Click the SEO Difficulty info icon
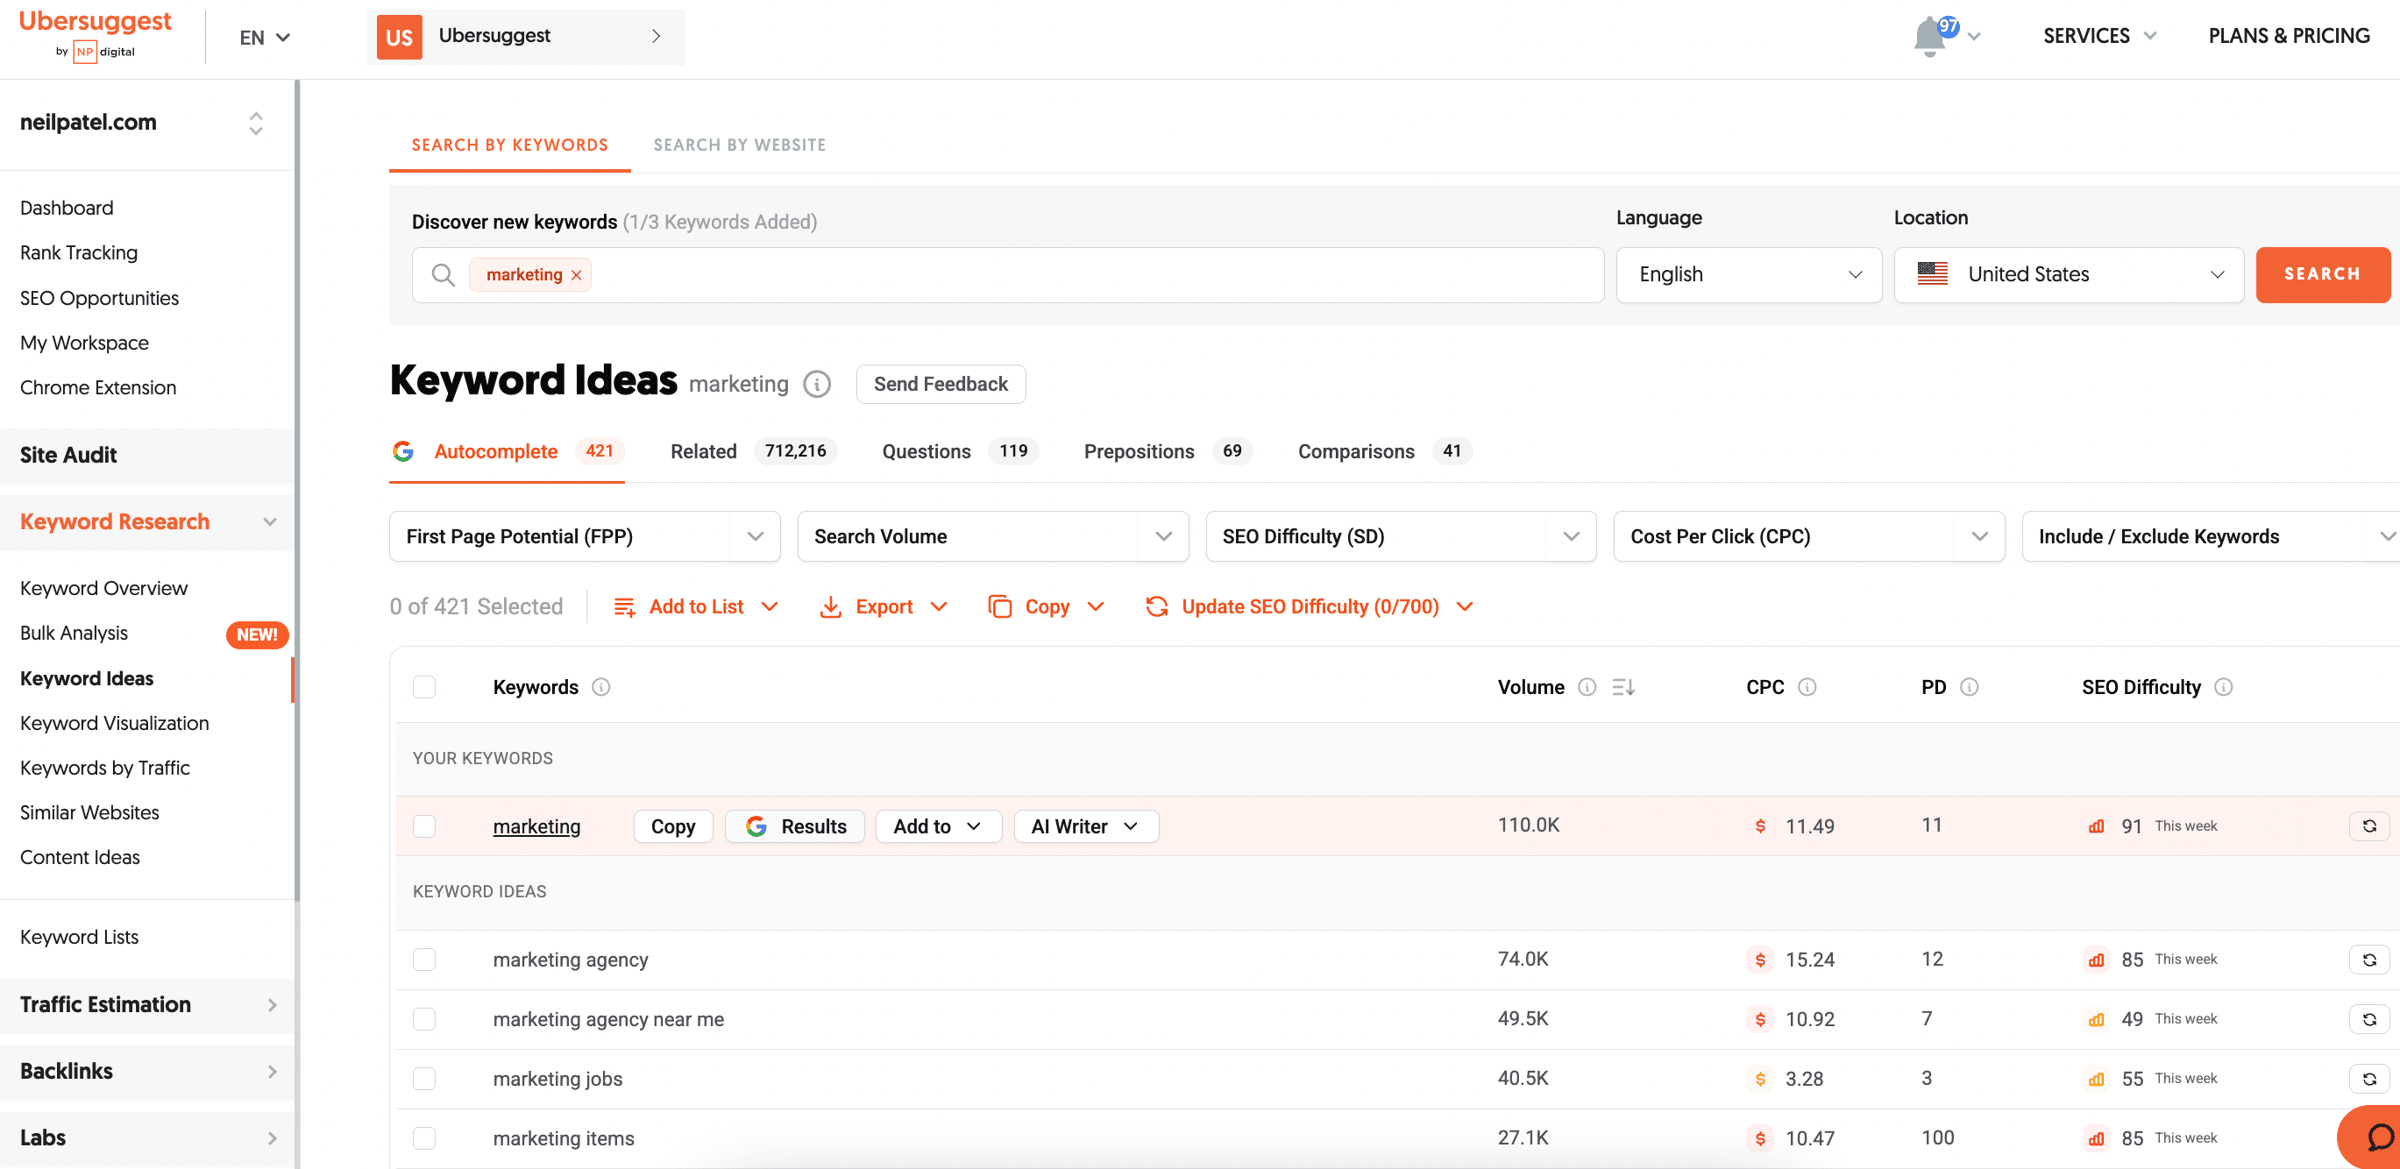Viewport: 2400px width, 1169px height. [x=2223, y=687]
